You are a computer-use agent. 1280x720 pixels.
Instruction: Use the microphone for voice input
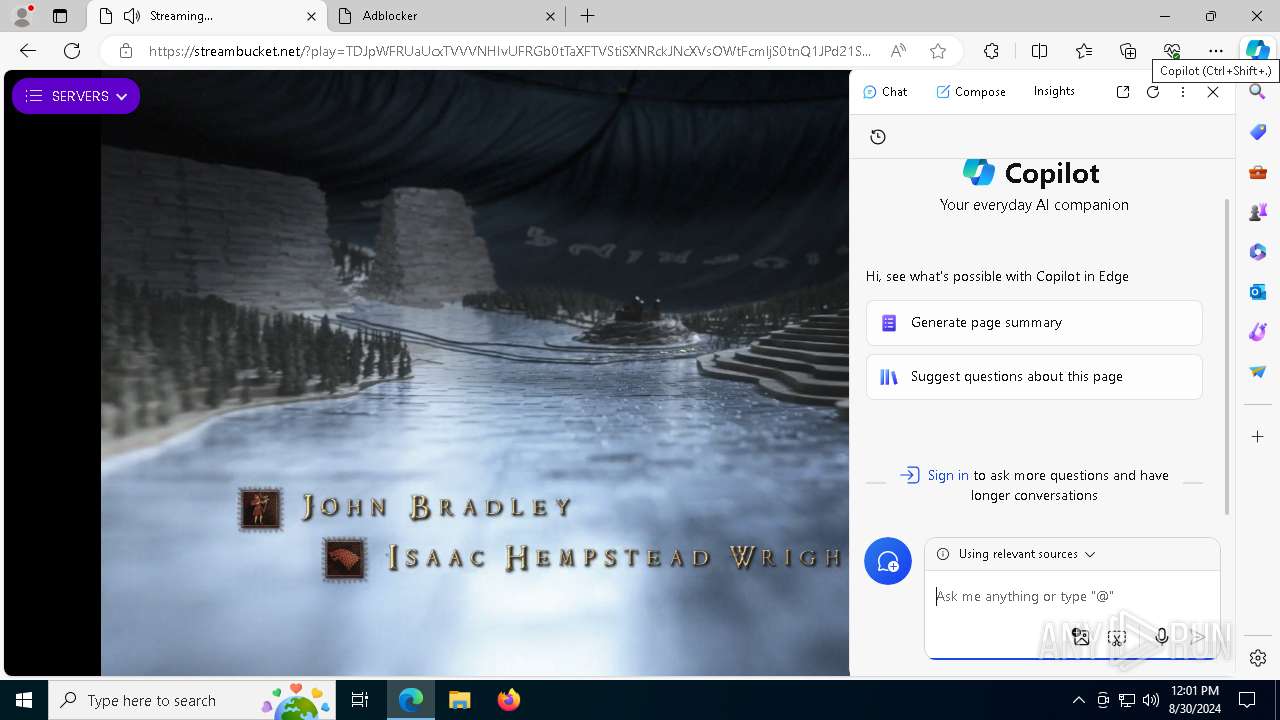[x=1161, y=637]
